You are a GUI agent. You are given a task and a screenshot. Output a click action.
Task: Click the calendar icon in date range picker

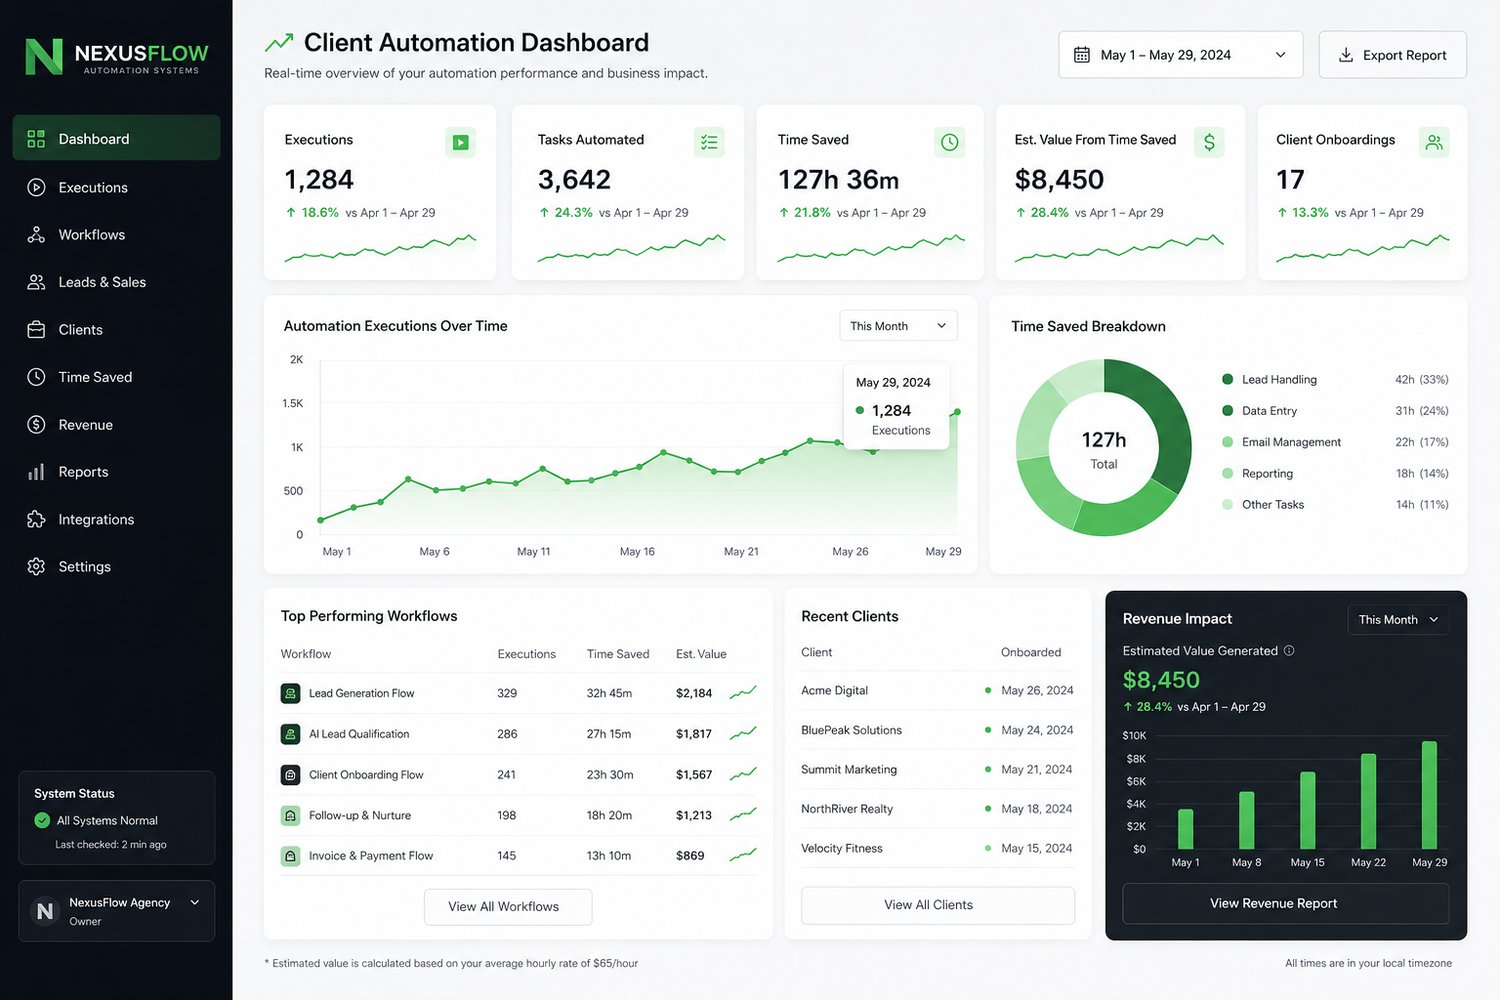tap(1082, 55)
